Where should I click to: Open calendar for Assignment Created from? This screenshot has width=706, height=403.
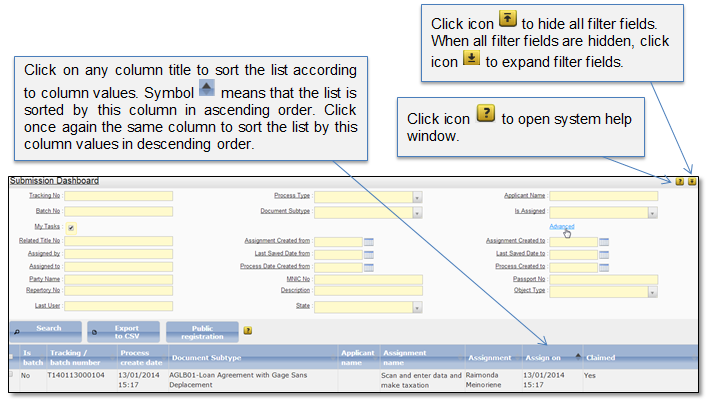pyautogui.click(x=368, y=241)
